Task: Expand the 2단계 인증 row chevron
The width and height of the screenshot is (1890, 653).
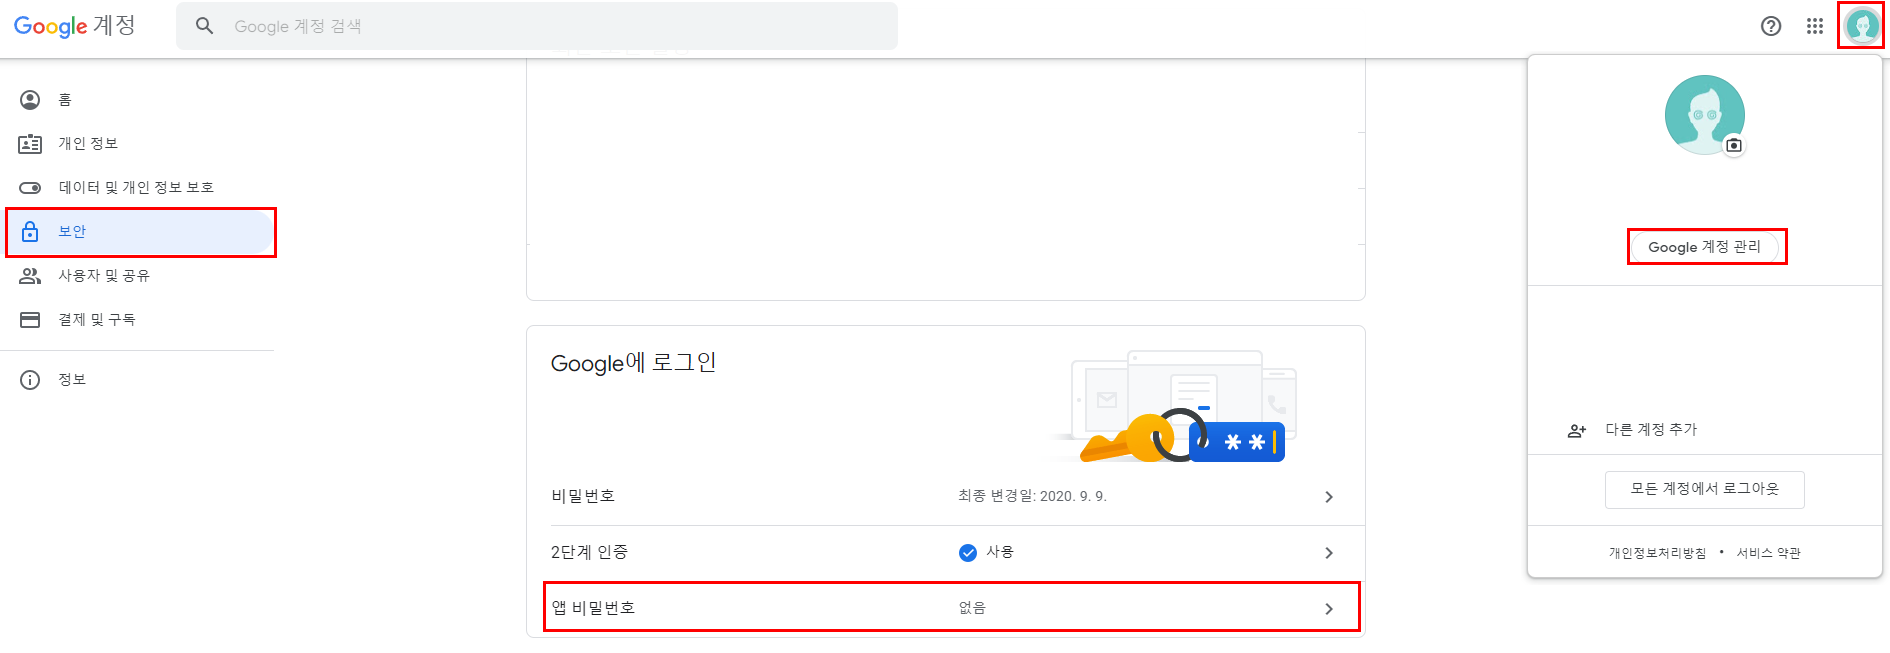Action: (1329, 553)
